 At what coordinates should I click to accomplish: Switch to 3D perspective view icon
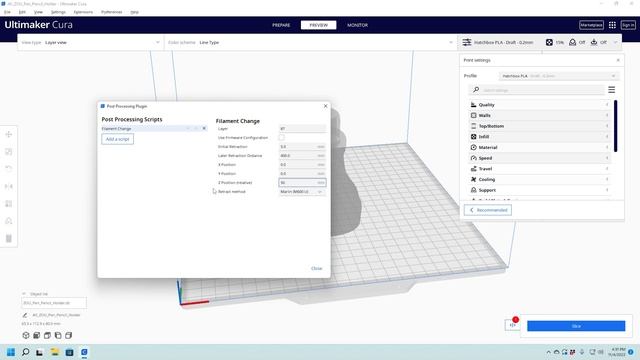(26, 335)
